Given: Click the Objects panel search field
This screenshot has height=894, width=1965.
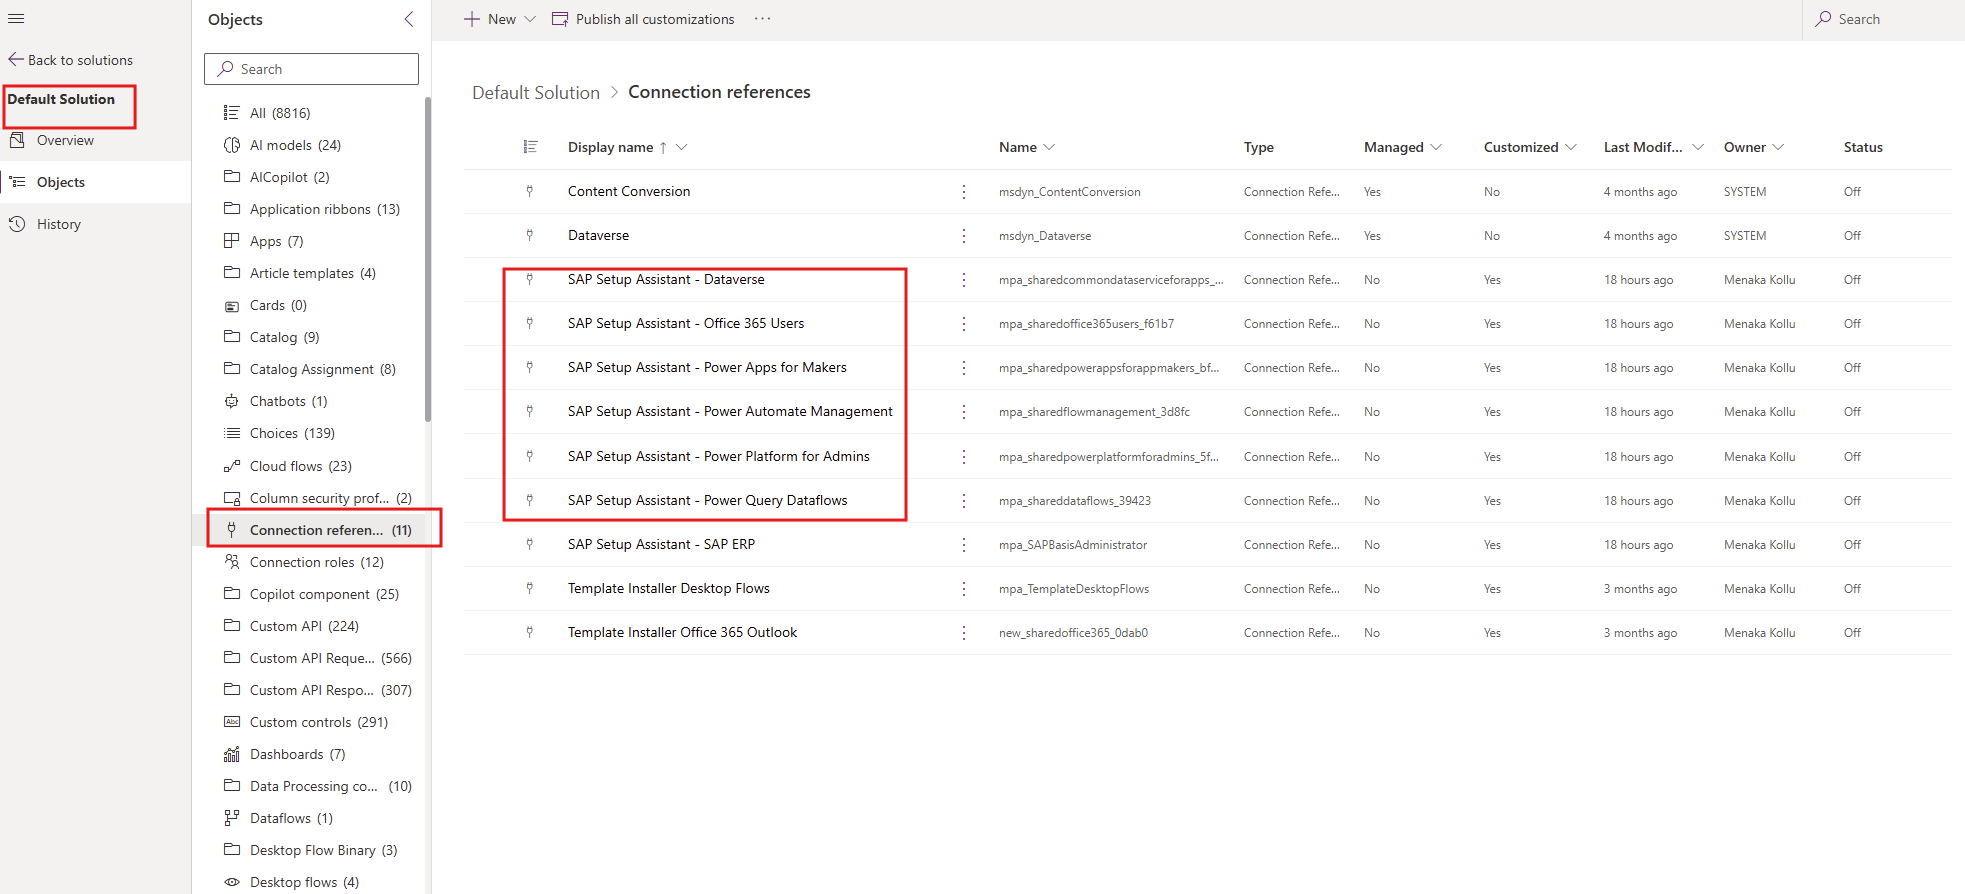Looking at the screenshot, I should coord(311,69).
